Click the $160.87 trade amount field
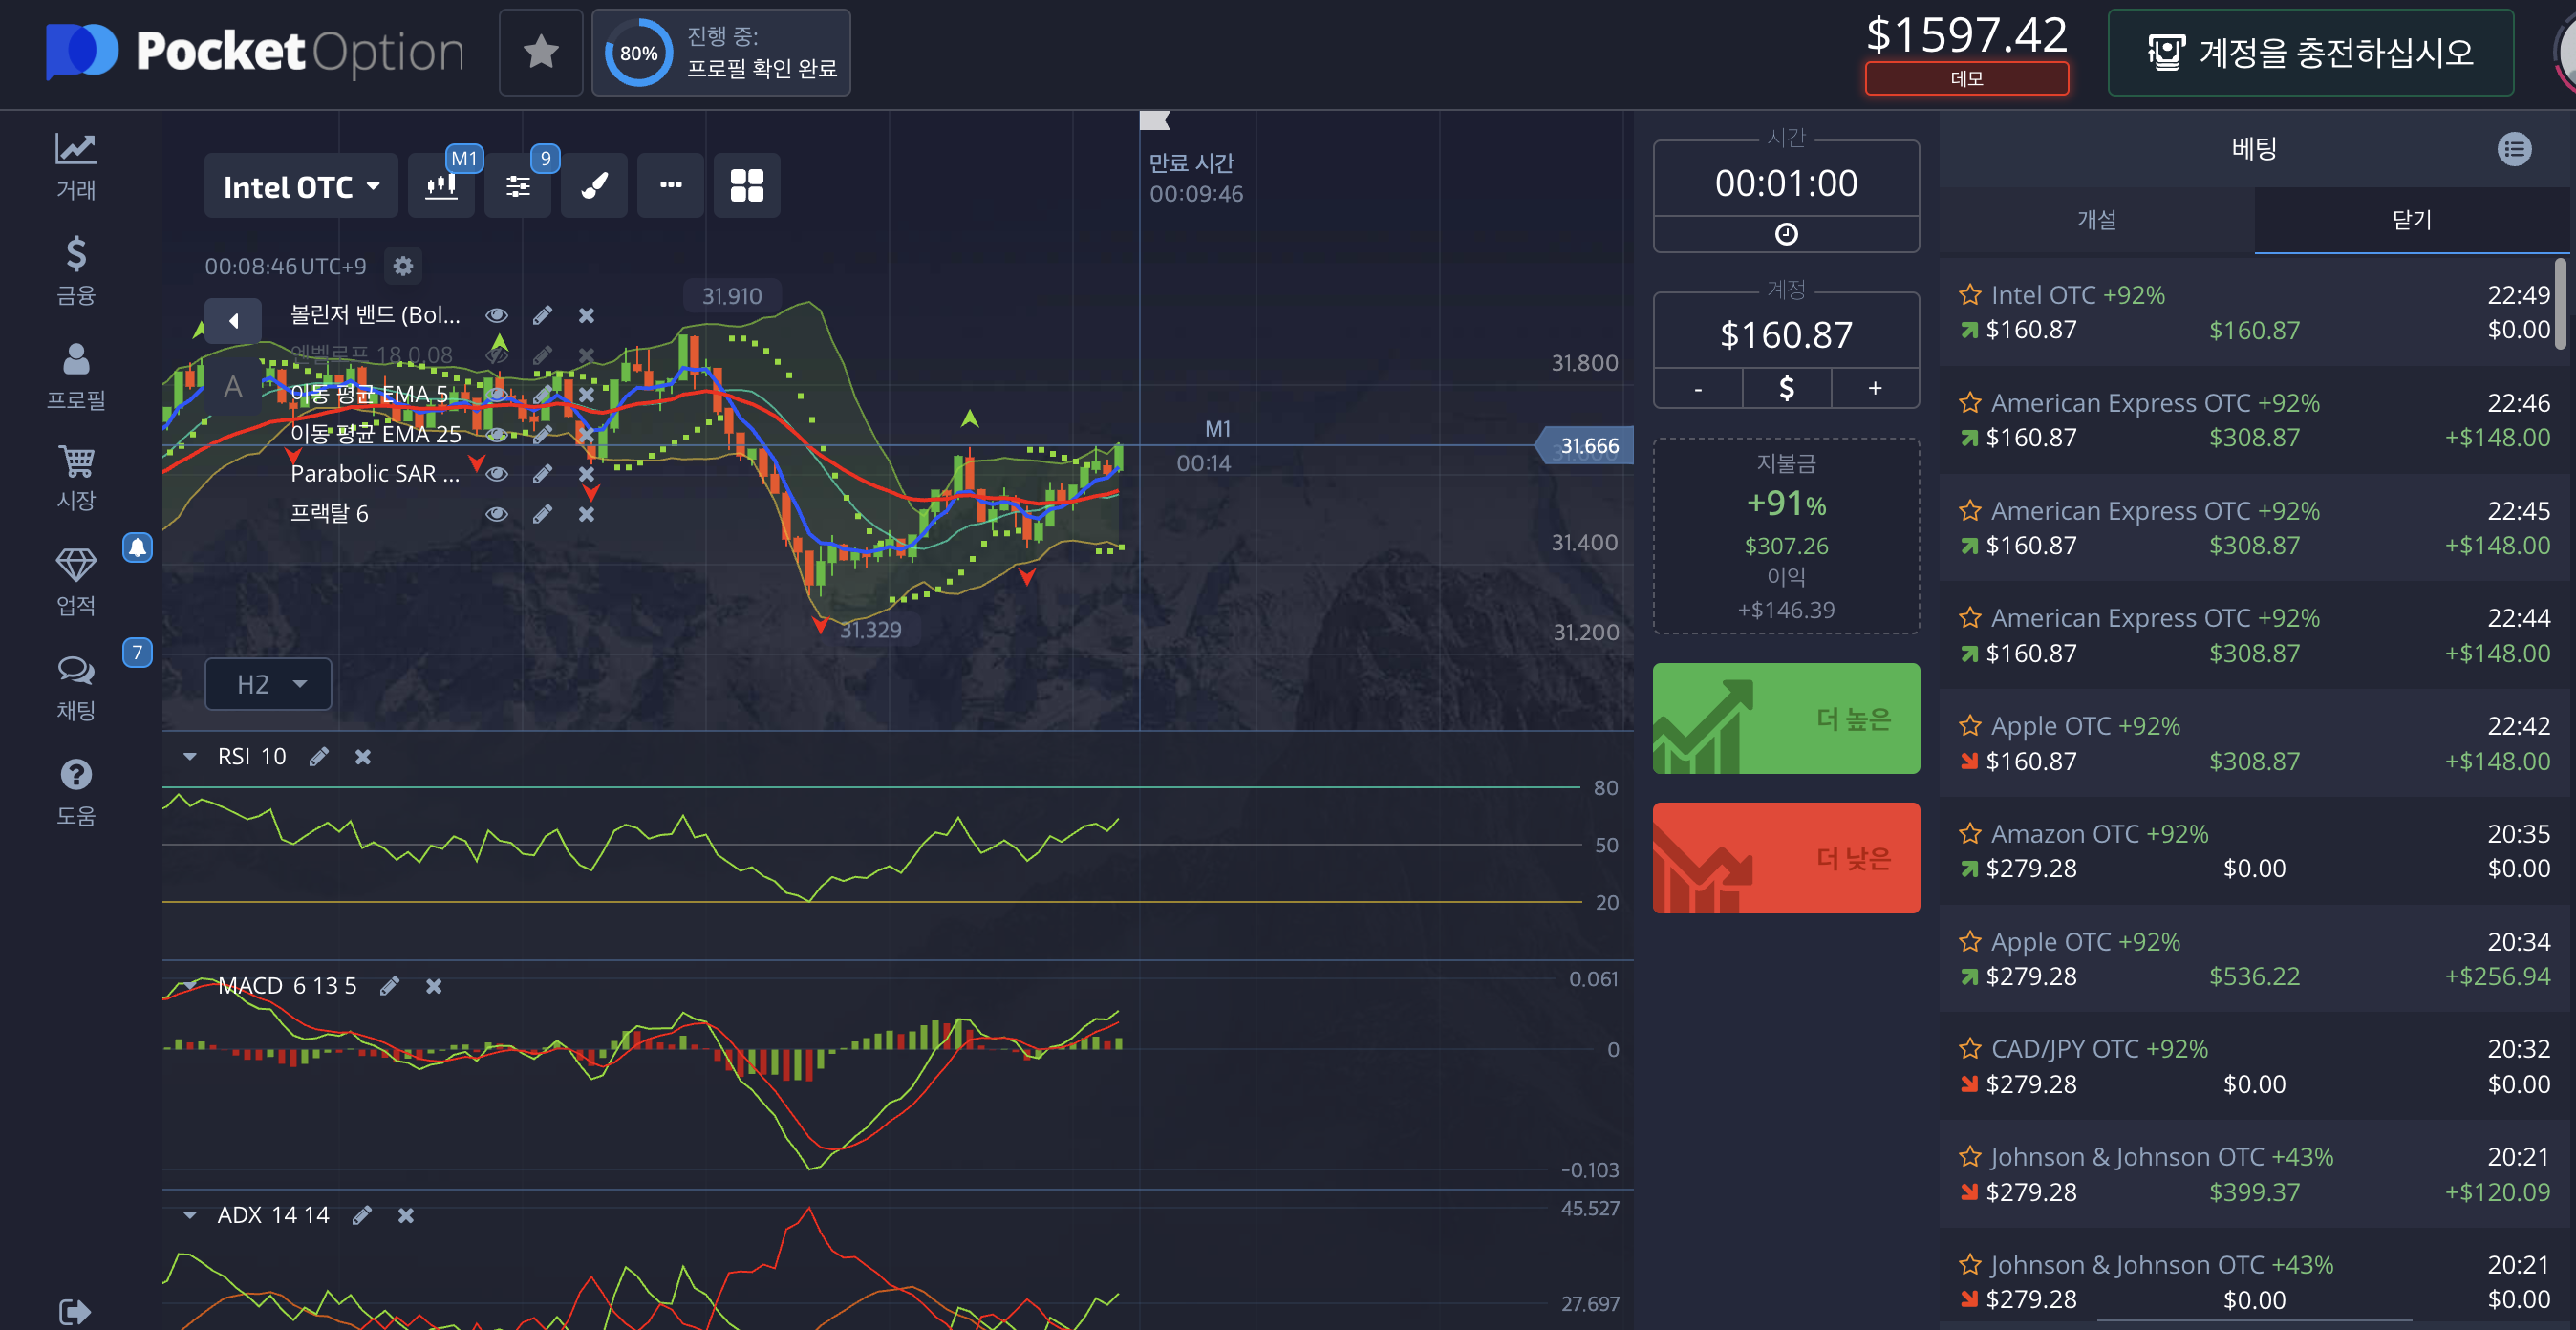The height and width of the screenshot is (1330, 2576). click(x=1786, y=334)
